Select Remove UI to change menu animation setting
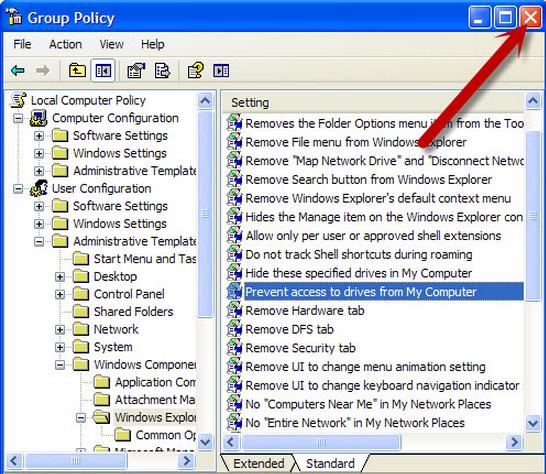This screenshot has height=474, width=546. tap(365, 366)
